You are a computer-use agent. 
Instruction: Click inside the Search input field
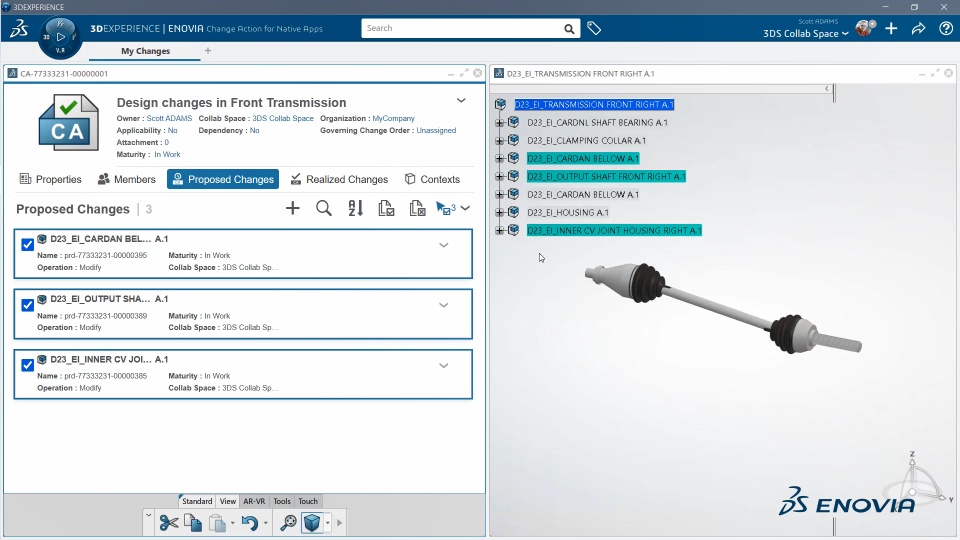[462, 28]
